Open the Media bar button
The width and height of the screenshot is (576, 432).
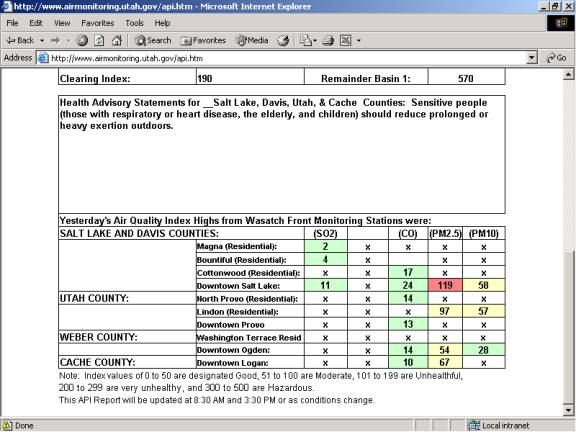point(252,40)
